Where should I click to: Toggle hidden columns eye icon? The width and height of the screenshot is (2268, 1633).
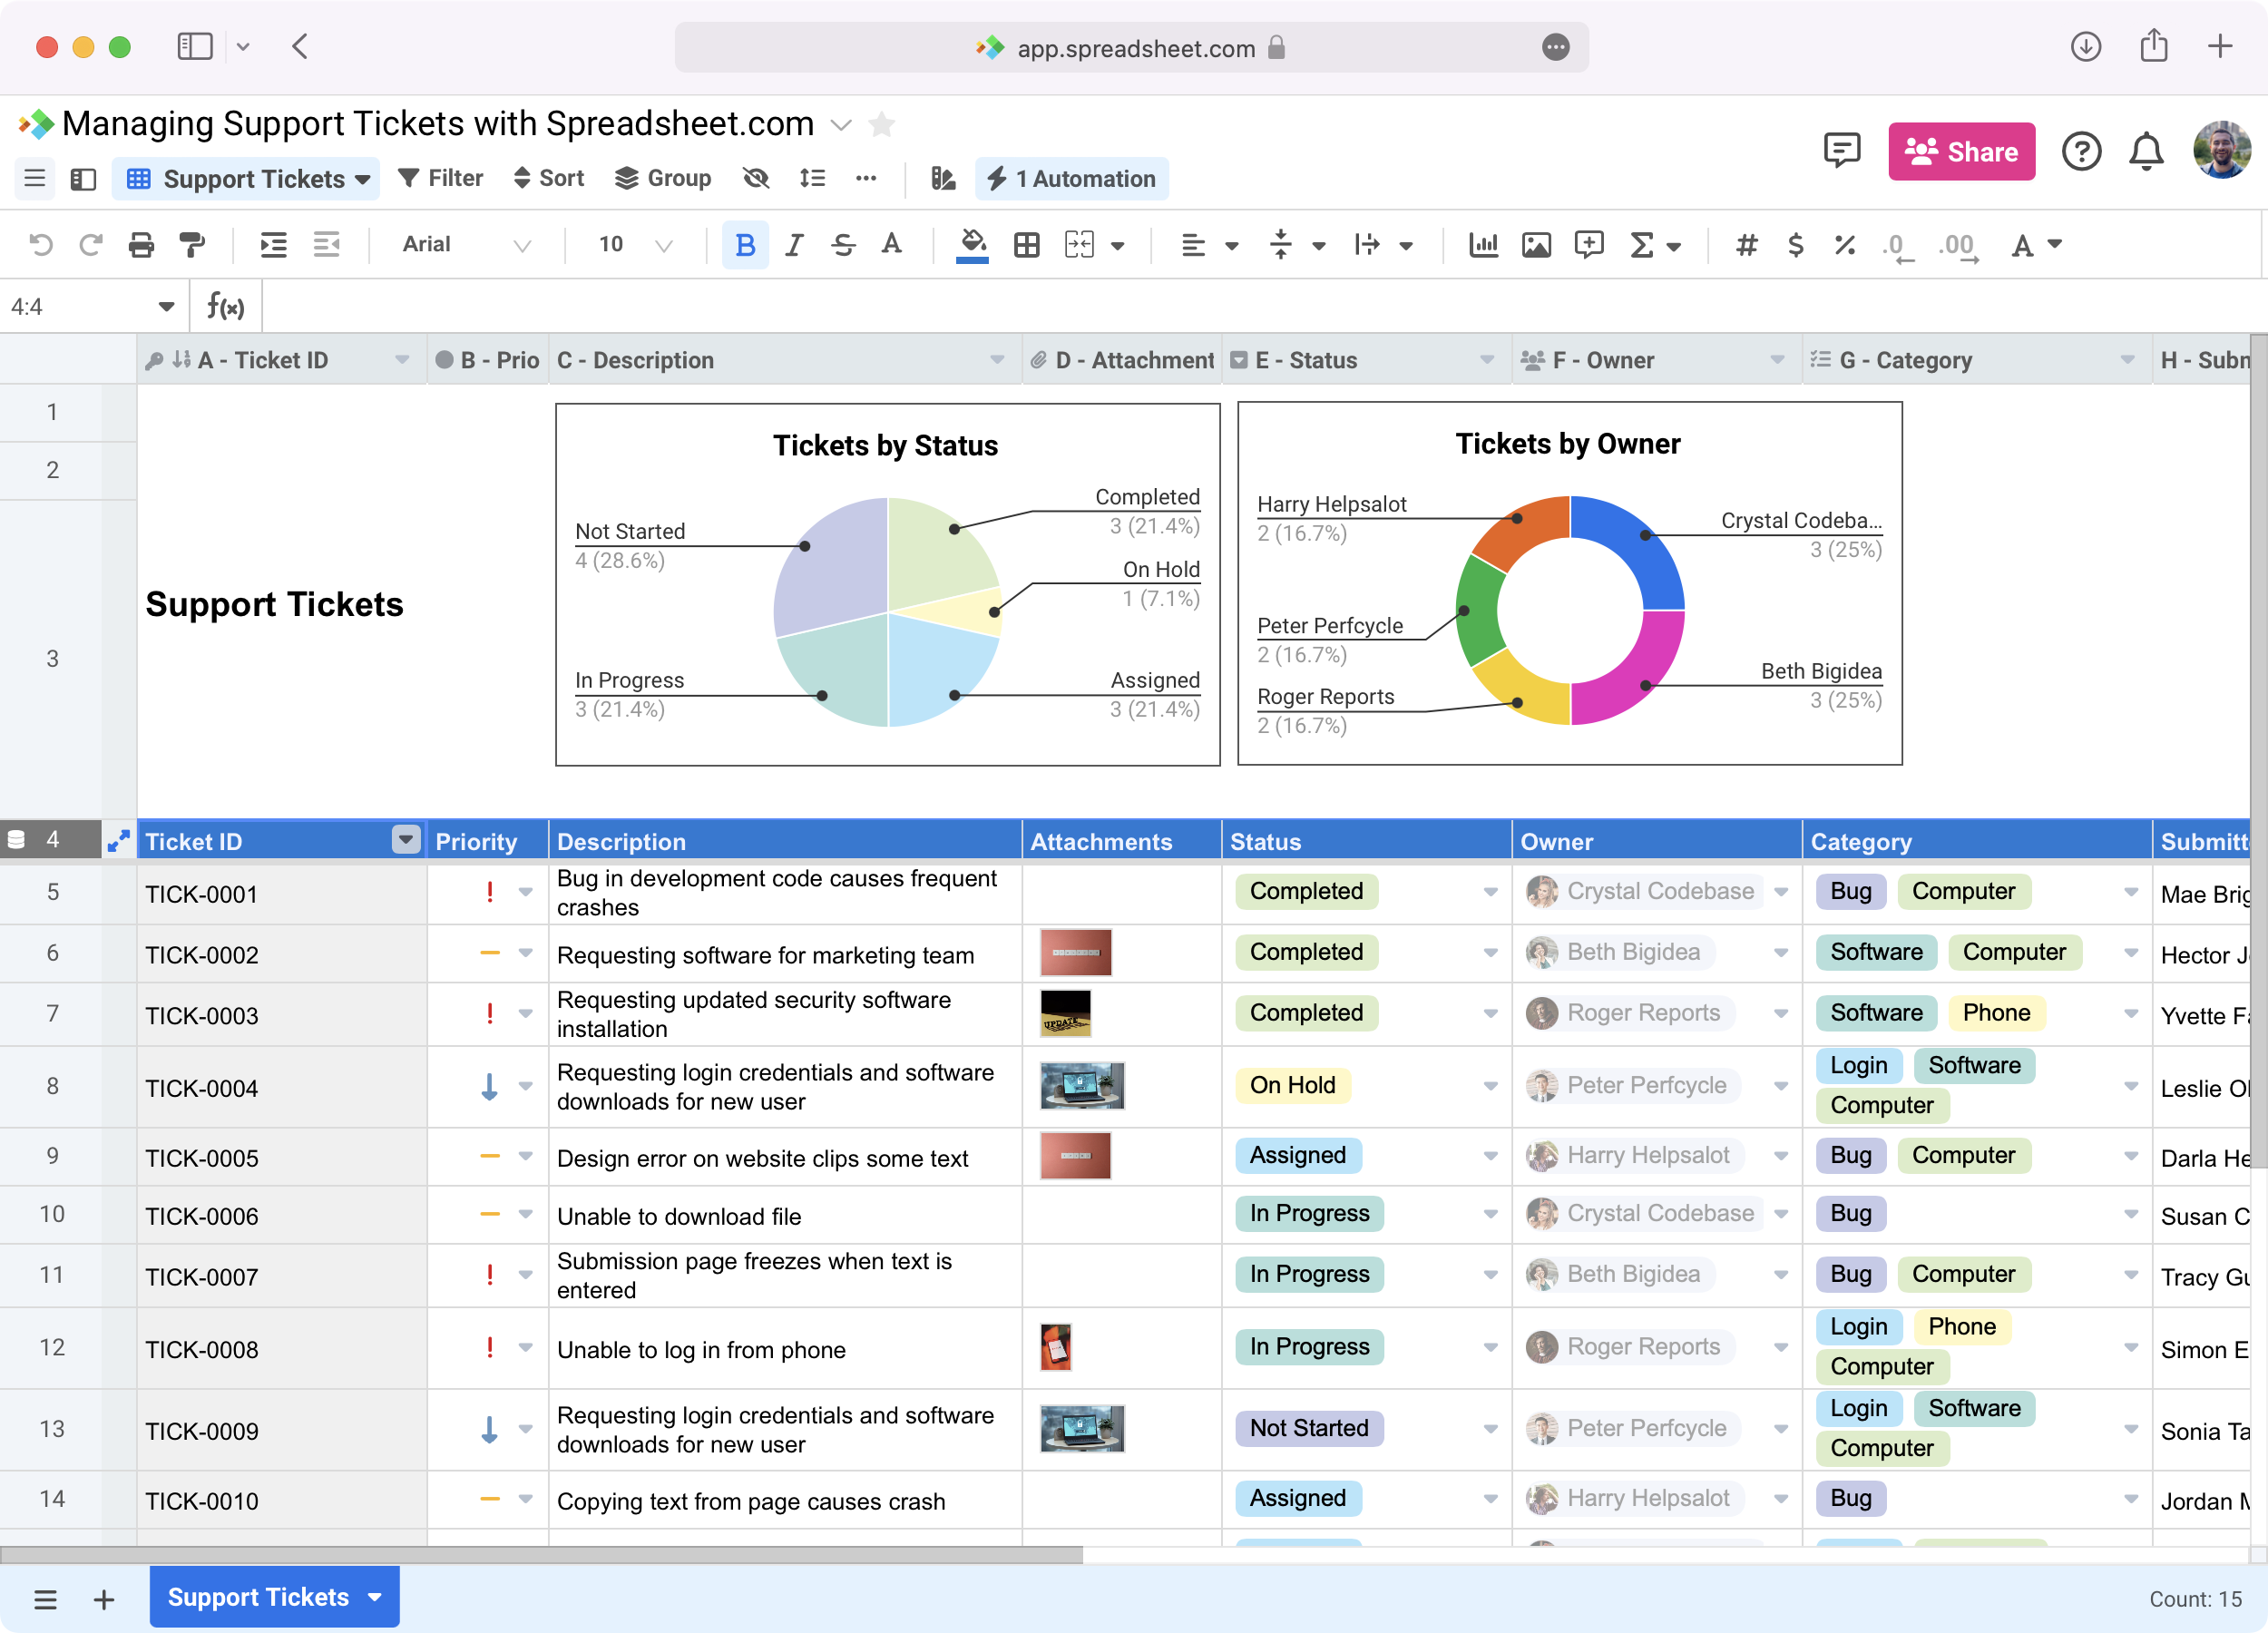pos(756,179)
